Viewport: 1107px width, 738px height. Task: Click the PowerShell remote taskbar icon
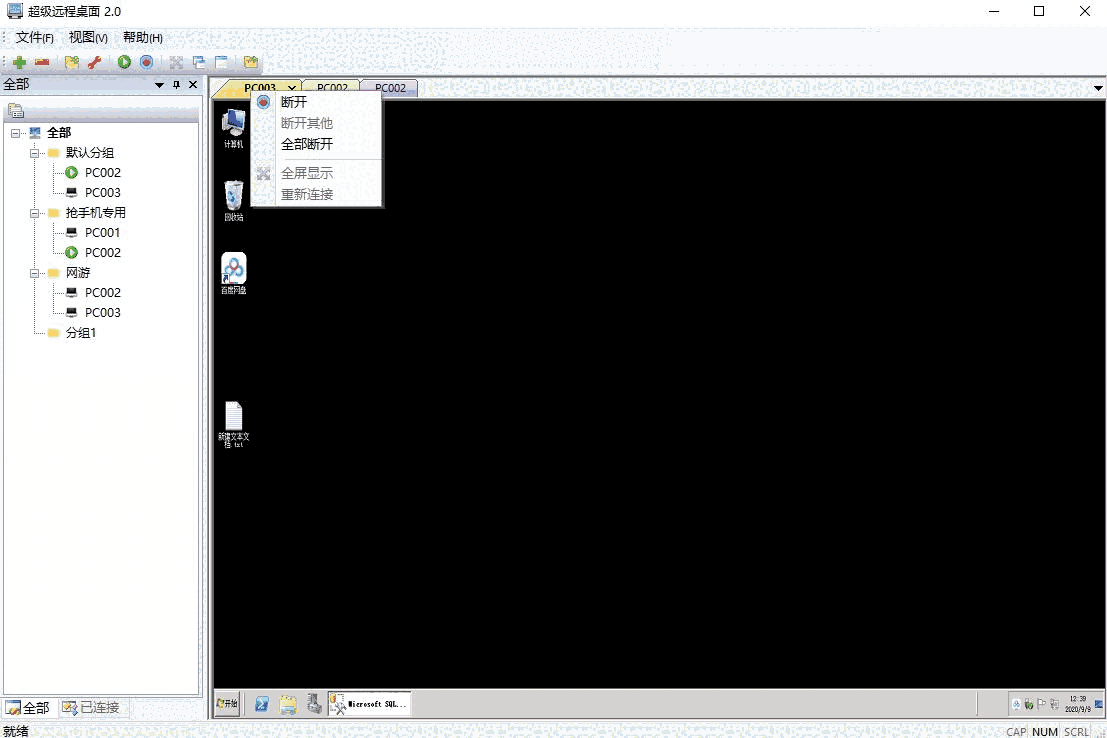point(262,703)
